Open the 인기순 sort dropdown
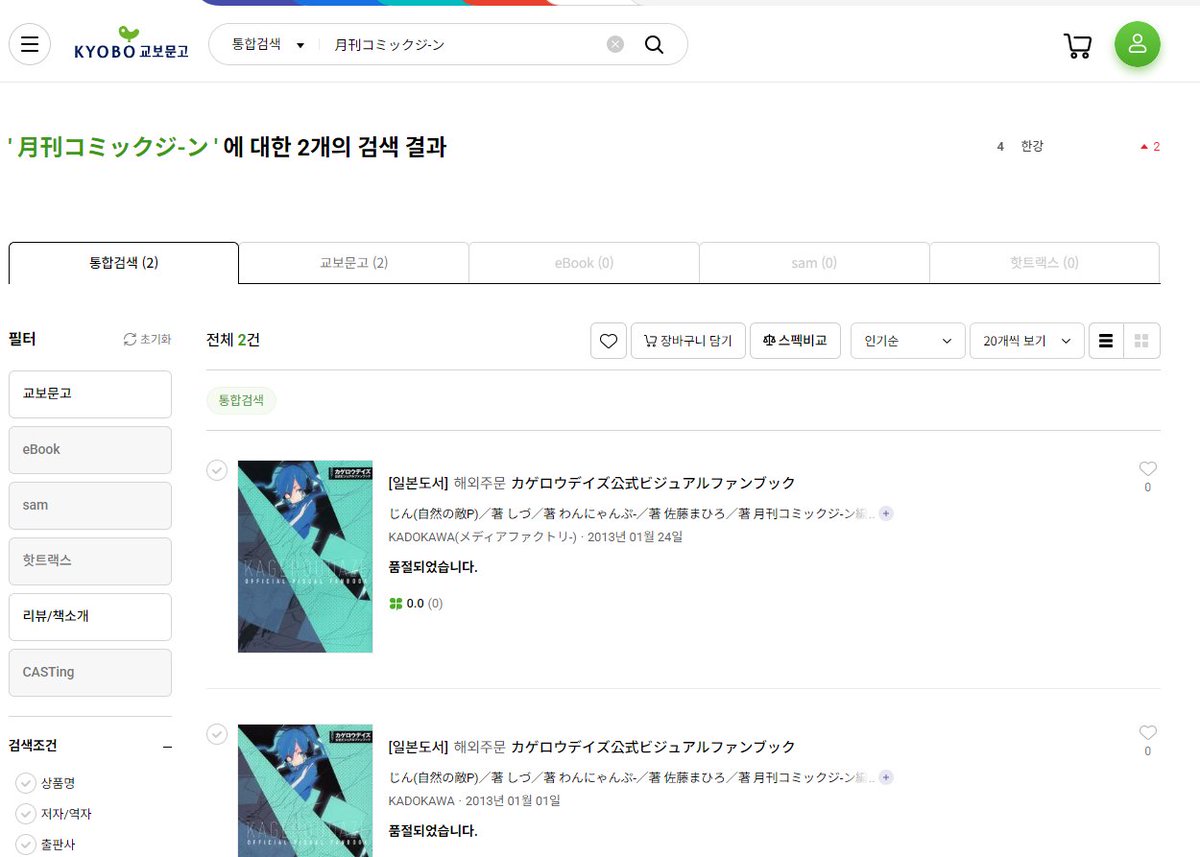 (908, 341)
